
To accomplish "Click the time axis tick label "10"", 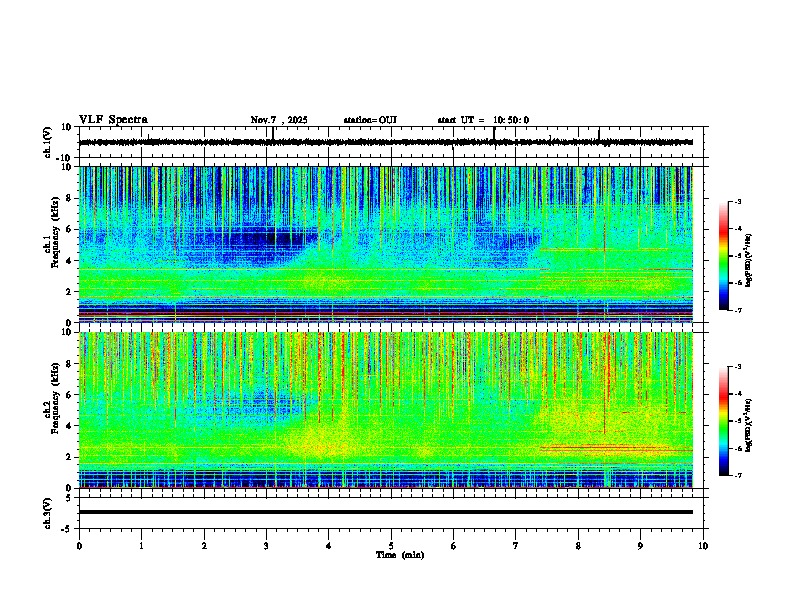I will tap(703, 546).
